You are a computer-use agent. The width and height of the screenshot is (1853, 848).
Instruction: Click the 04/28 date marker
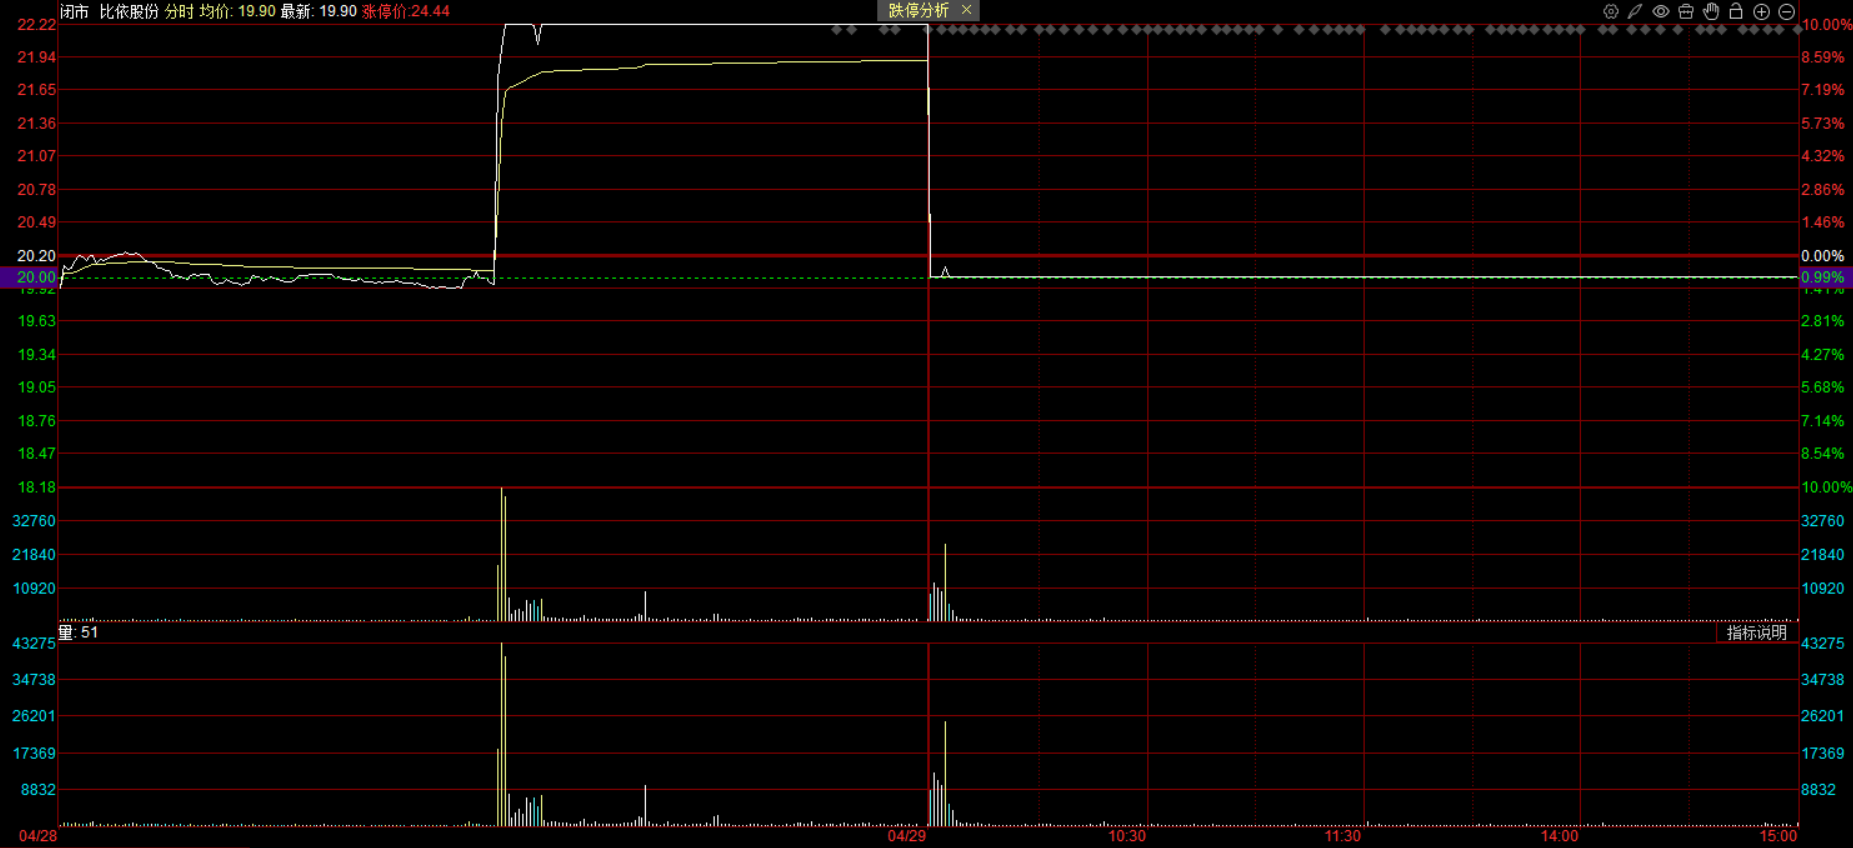tap(38, 836)
